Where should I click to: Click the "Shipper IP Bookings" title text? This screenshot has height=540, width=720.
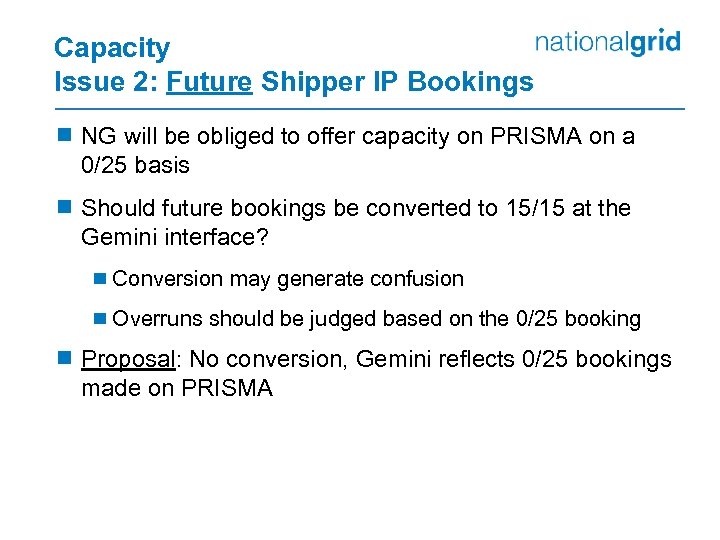coord(397,82)
